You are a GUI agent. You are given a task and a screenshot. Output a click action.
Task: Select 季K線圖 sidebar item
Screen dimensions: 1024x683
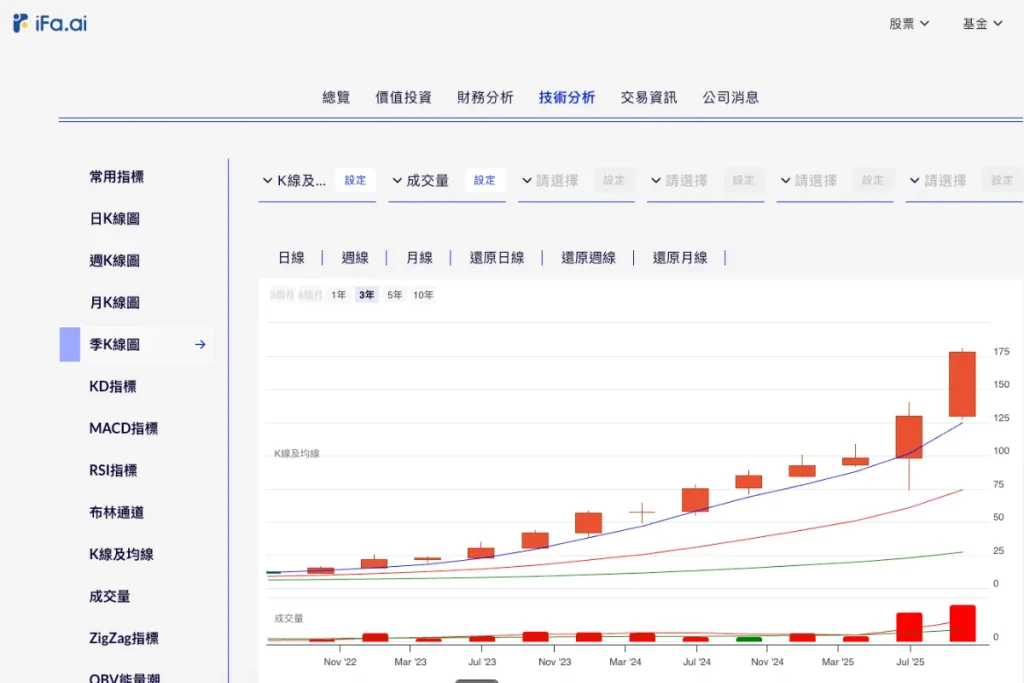[136, 344]
